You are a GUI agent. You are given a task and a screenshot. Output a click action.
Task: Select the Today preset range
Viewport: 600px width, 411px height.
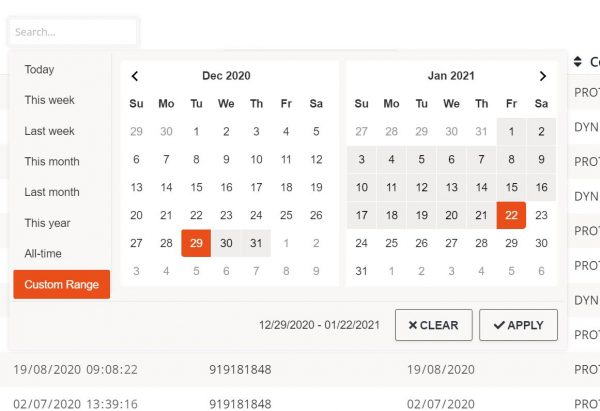[x=40, y=70]
